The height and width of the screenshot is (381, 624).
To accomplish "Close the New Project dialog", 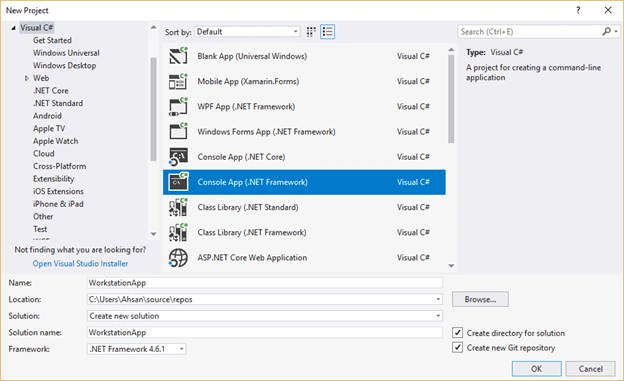I will (x=608, y=10).
